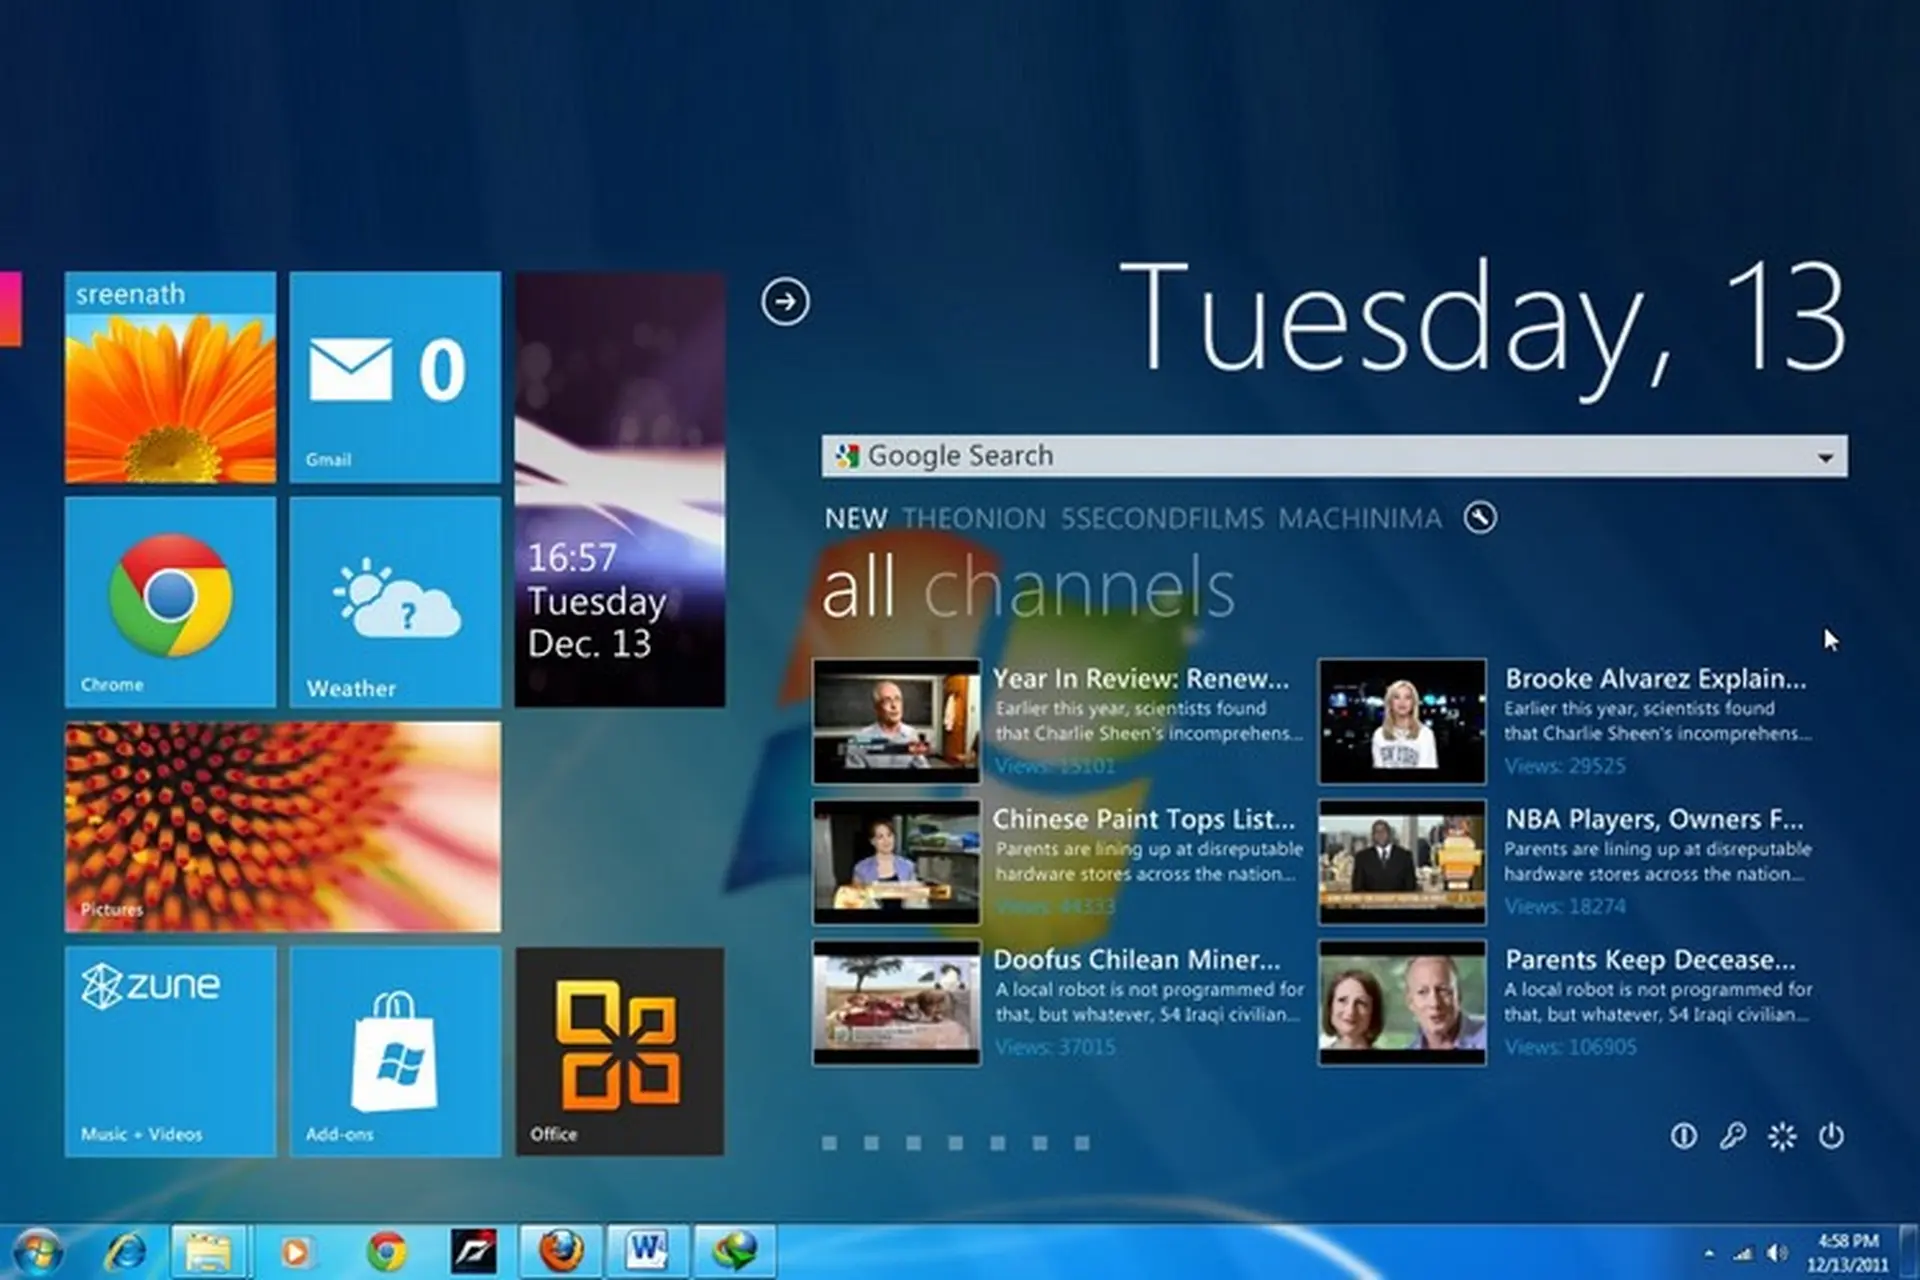
Task: Click the power shutdown icon
Action: pos(1831,1136)
